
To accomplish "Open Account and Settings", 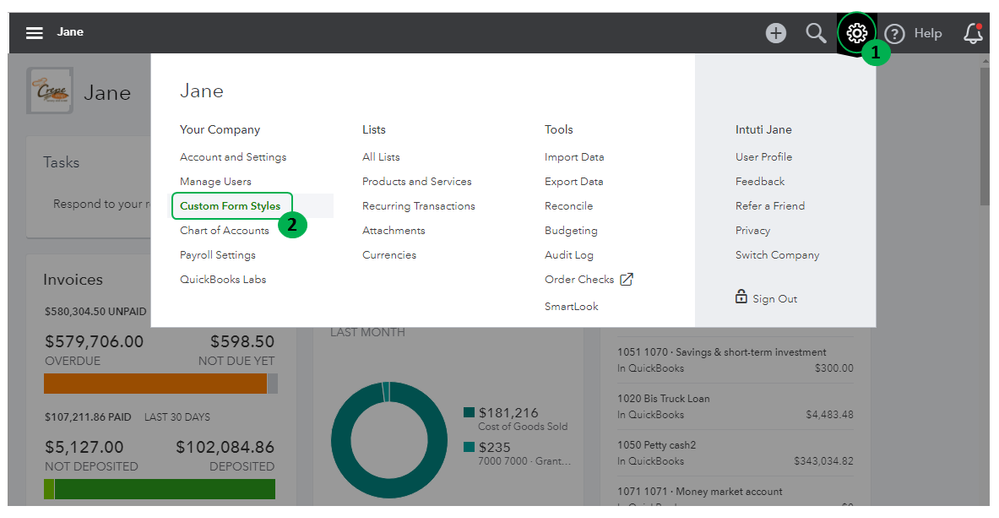I will pyautogui.click(x=233, y=157).
